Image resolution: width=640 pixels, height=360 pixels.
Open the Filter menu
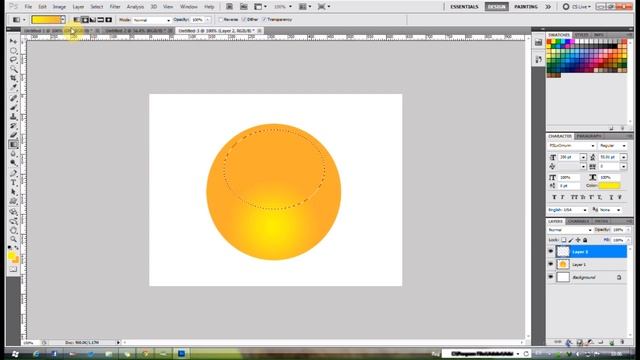(115, 7)
